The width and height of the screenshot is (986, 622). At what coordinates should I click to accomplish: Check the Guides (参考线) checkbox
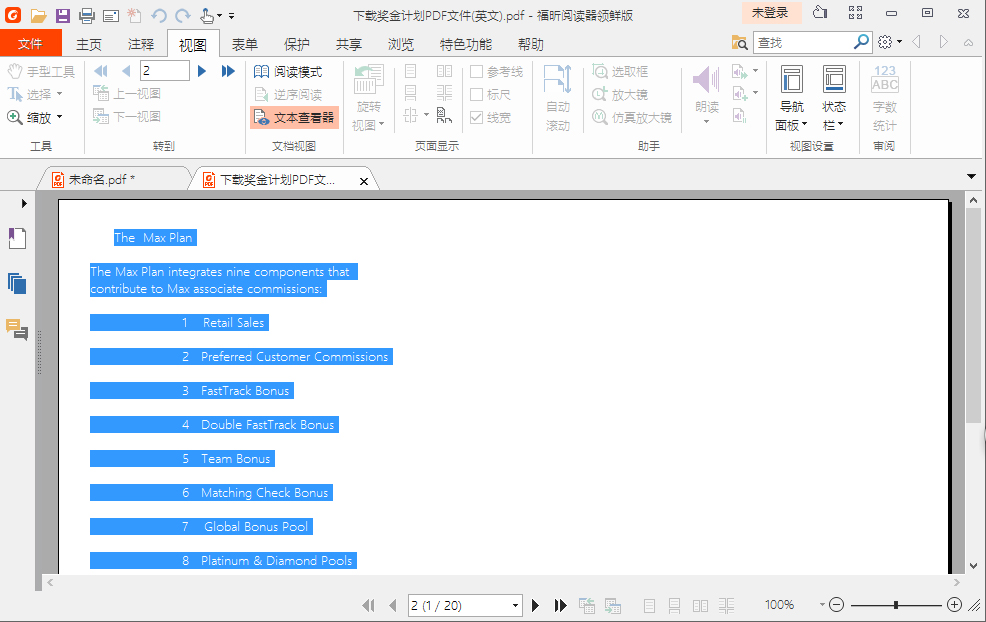475,70
